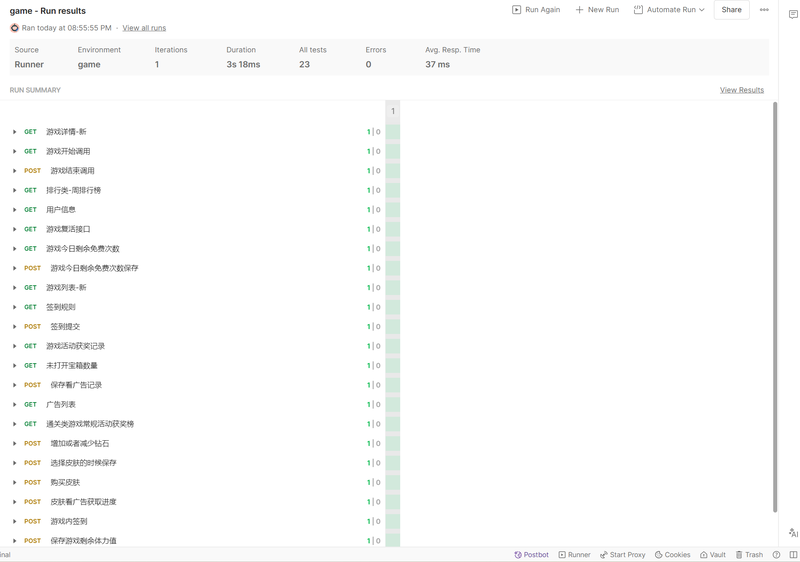Open the comments panel icon
This screenshot has width=800, height=562.
[793, 14]
